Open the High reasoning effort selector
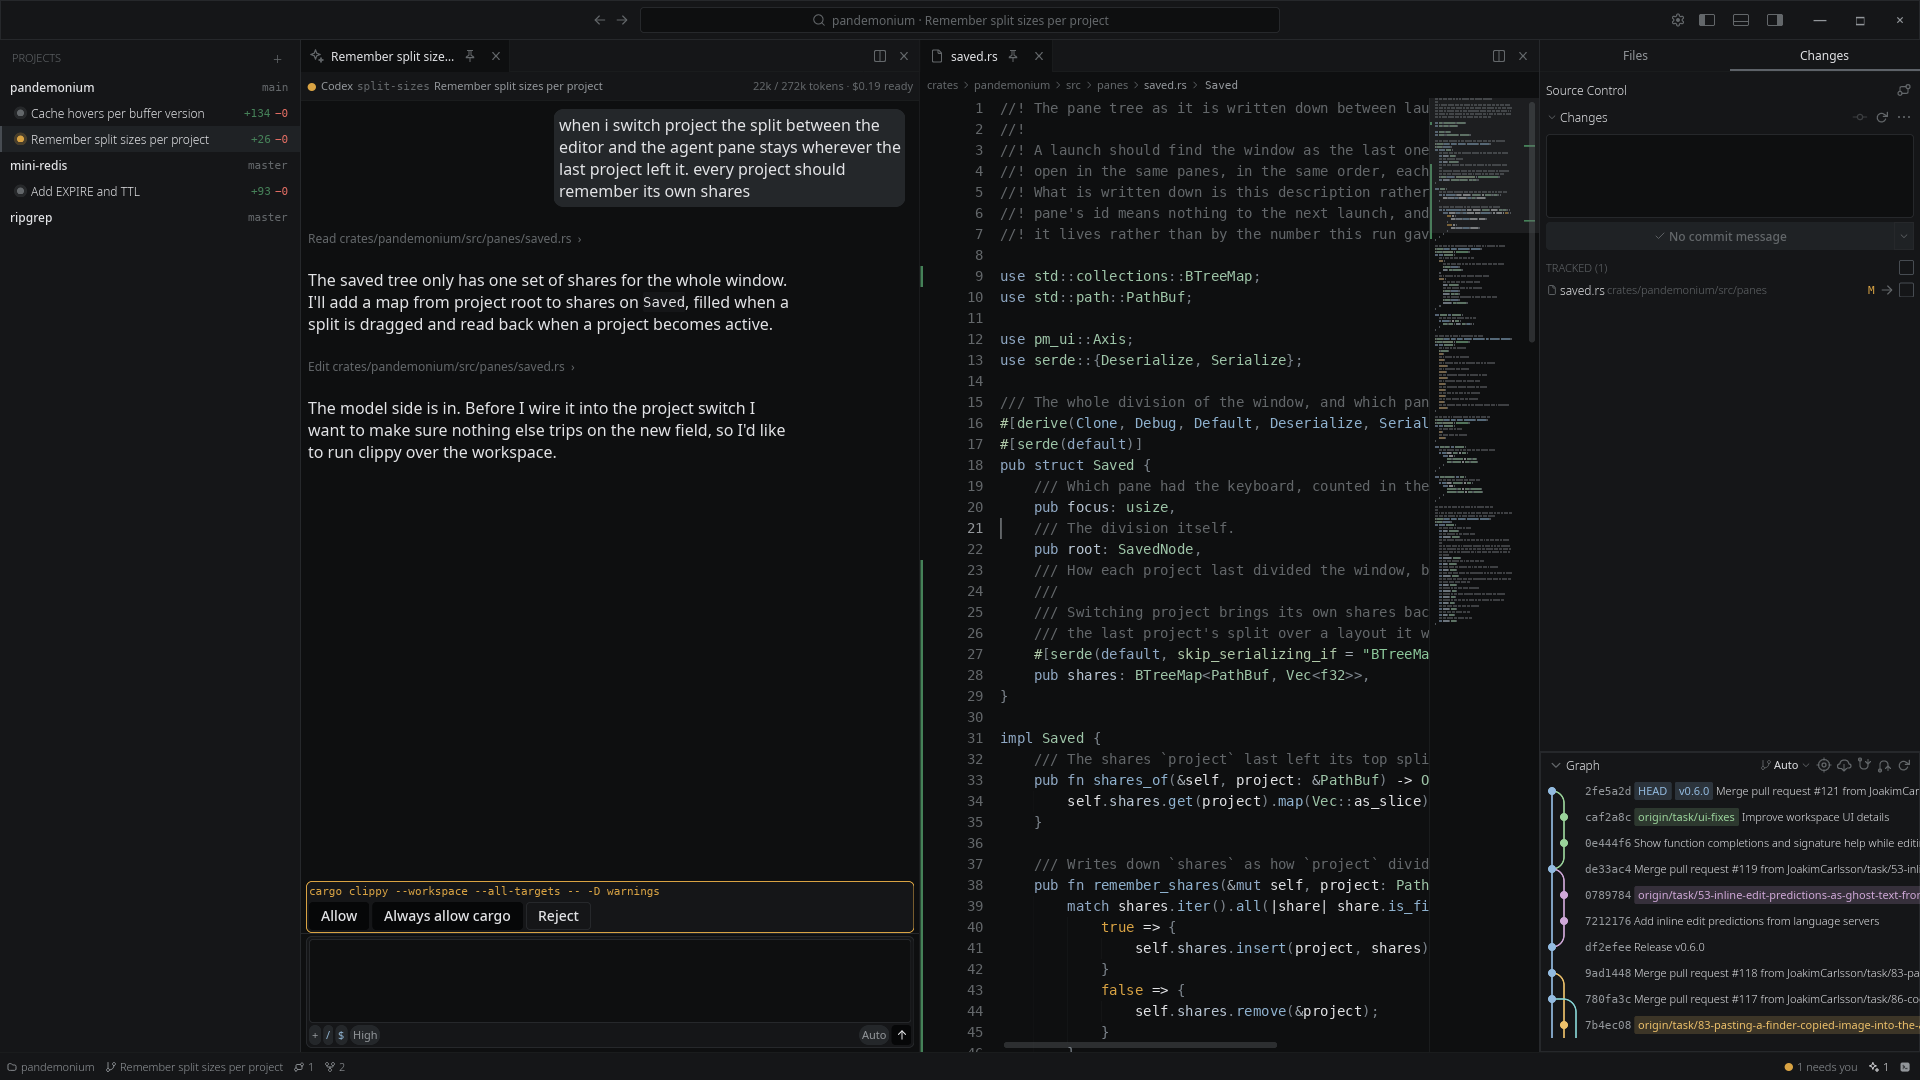This screenshot has height=1080, width=1920. pyautogui.click(x=365, y=1035)
